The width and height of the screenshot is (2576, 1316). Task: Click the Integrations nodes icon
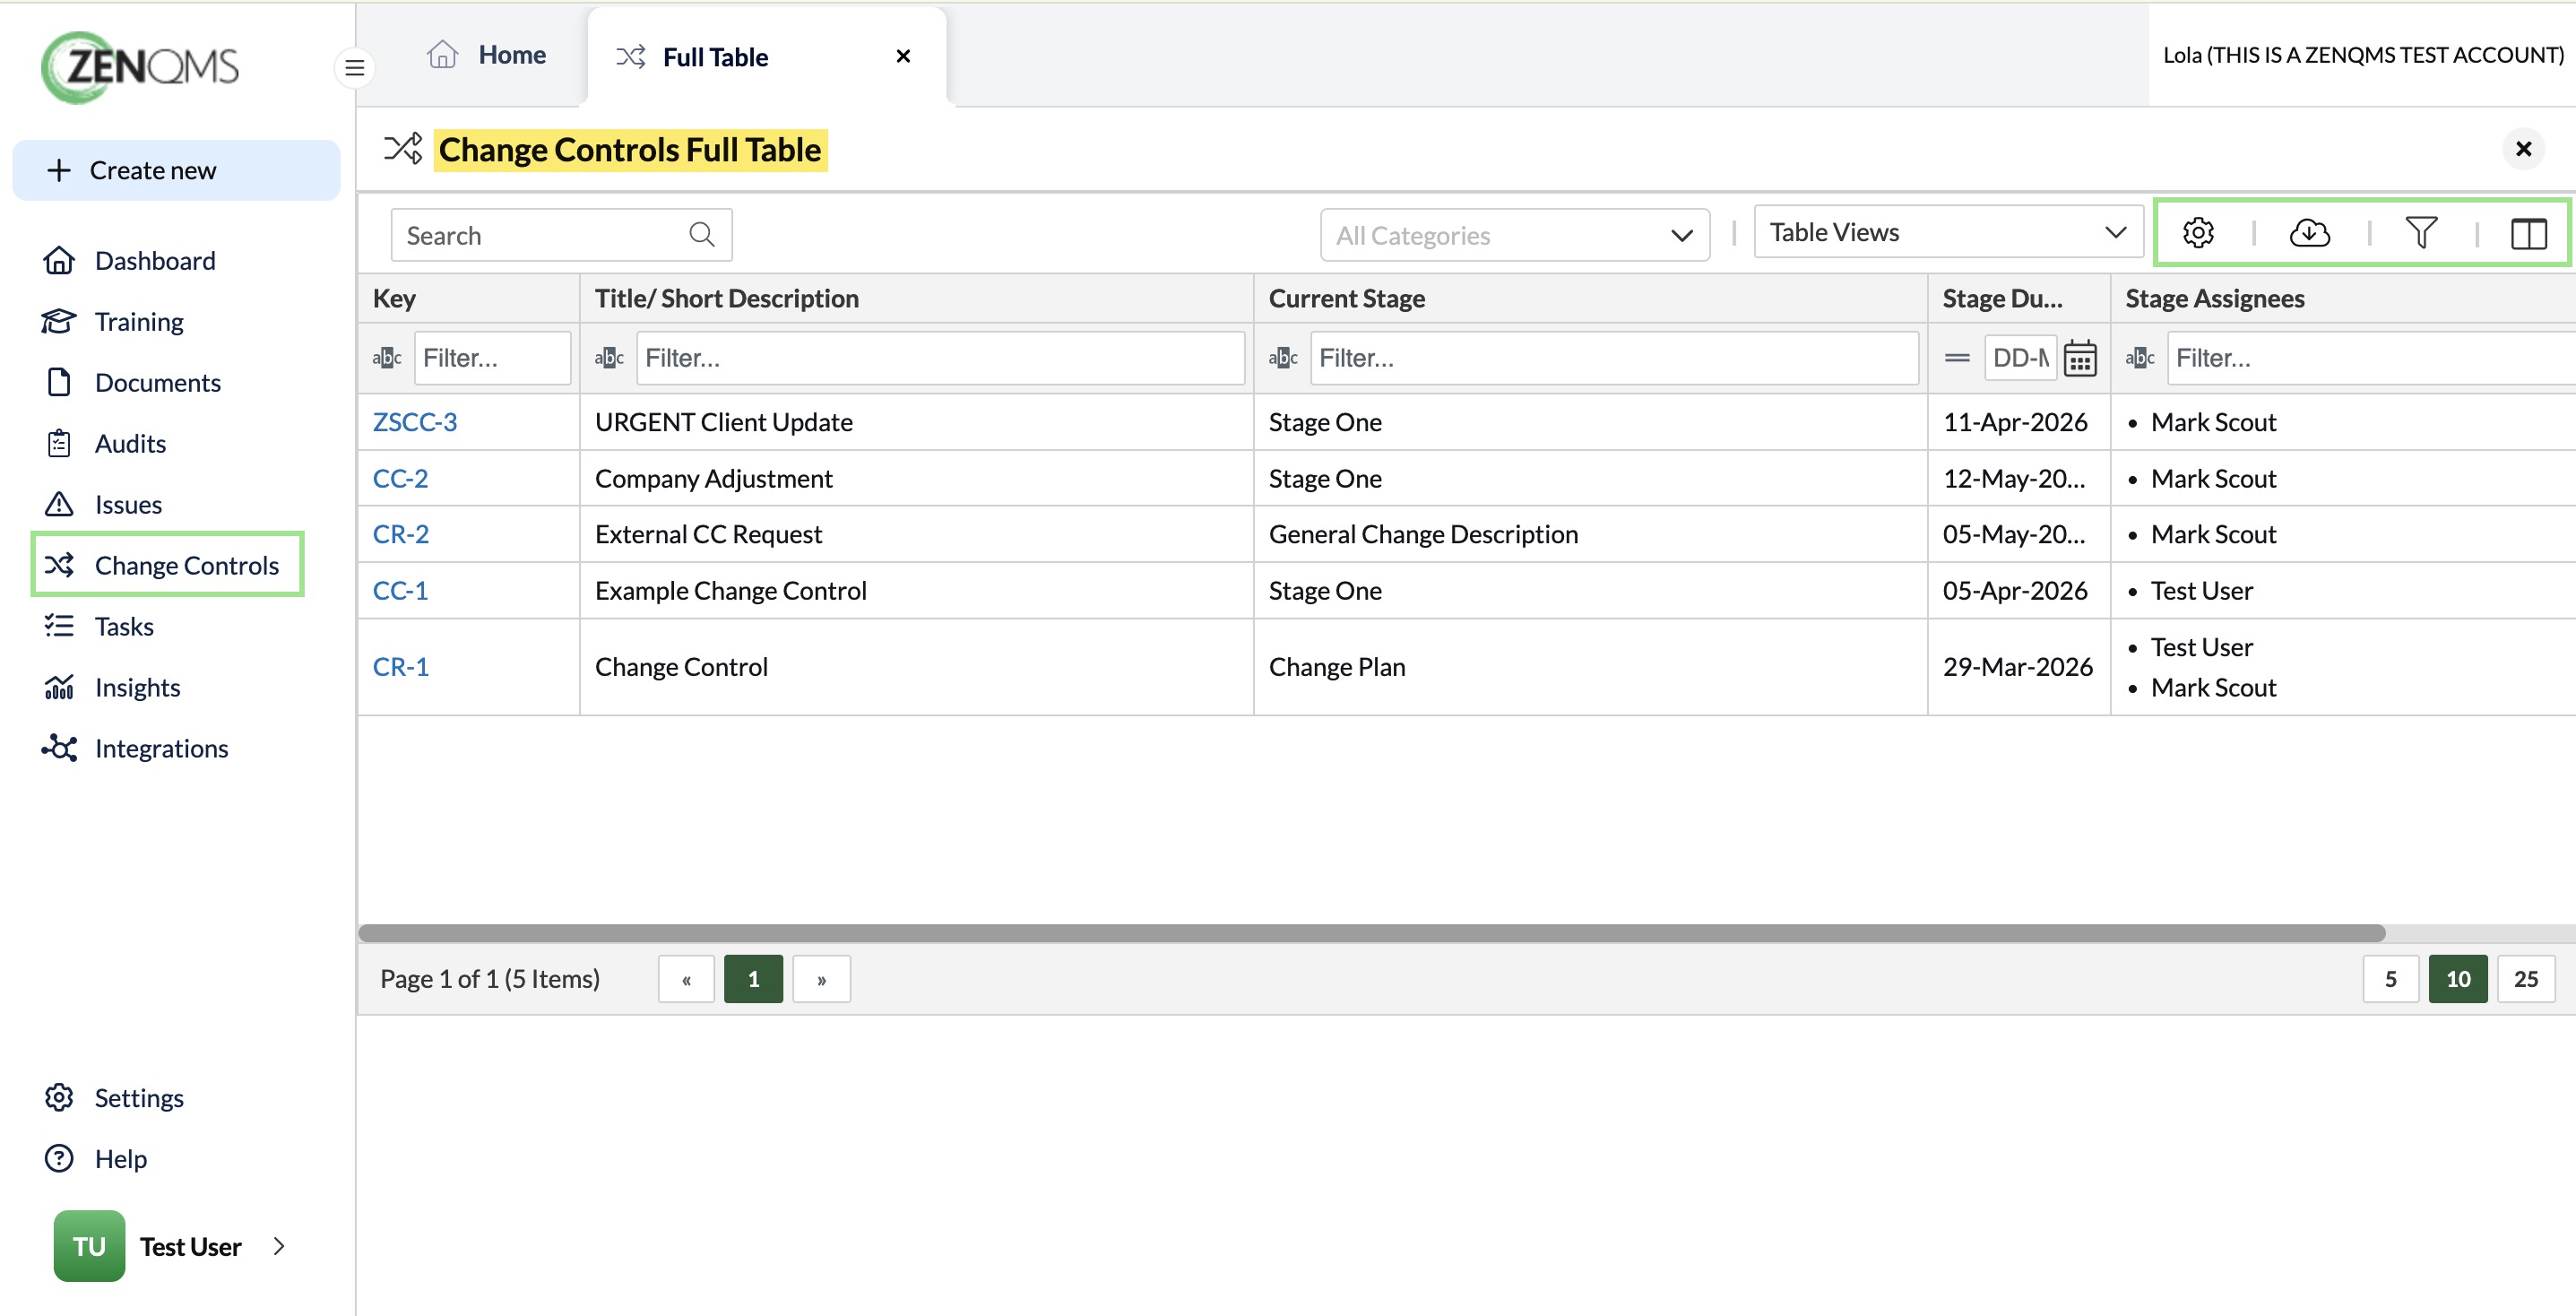tap(59, 748)
